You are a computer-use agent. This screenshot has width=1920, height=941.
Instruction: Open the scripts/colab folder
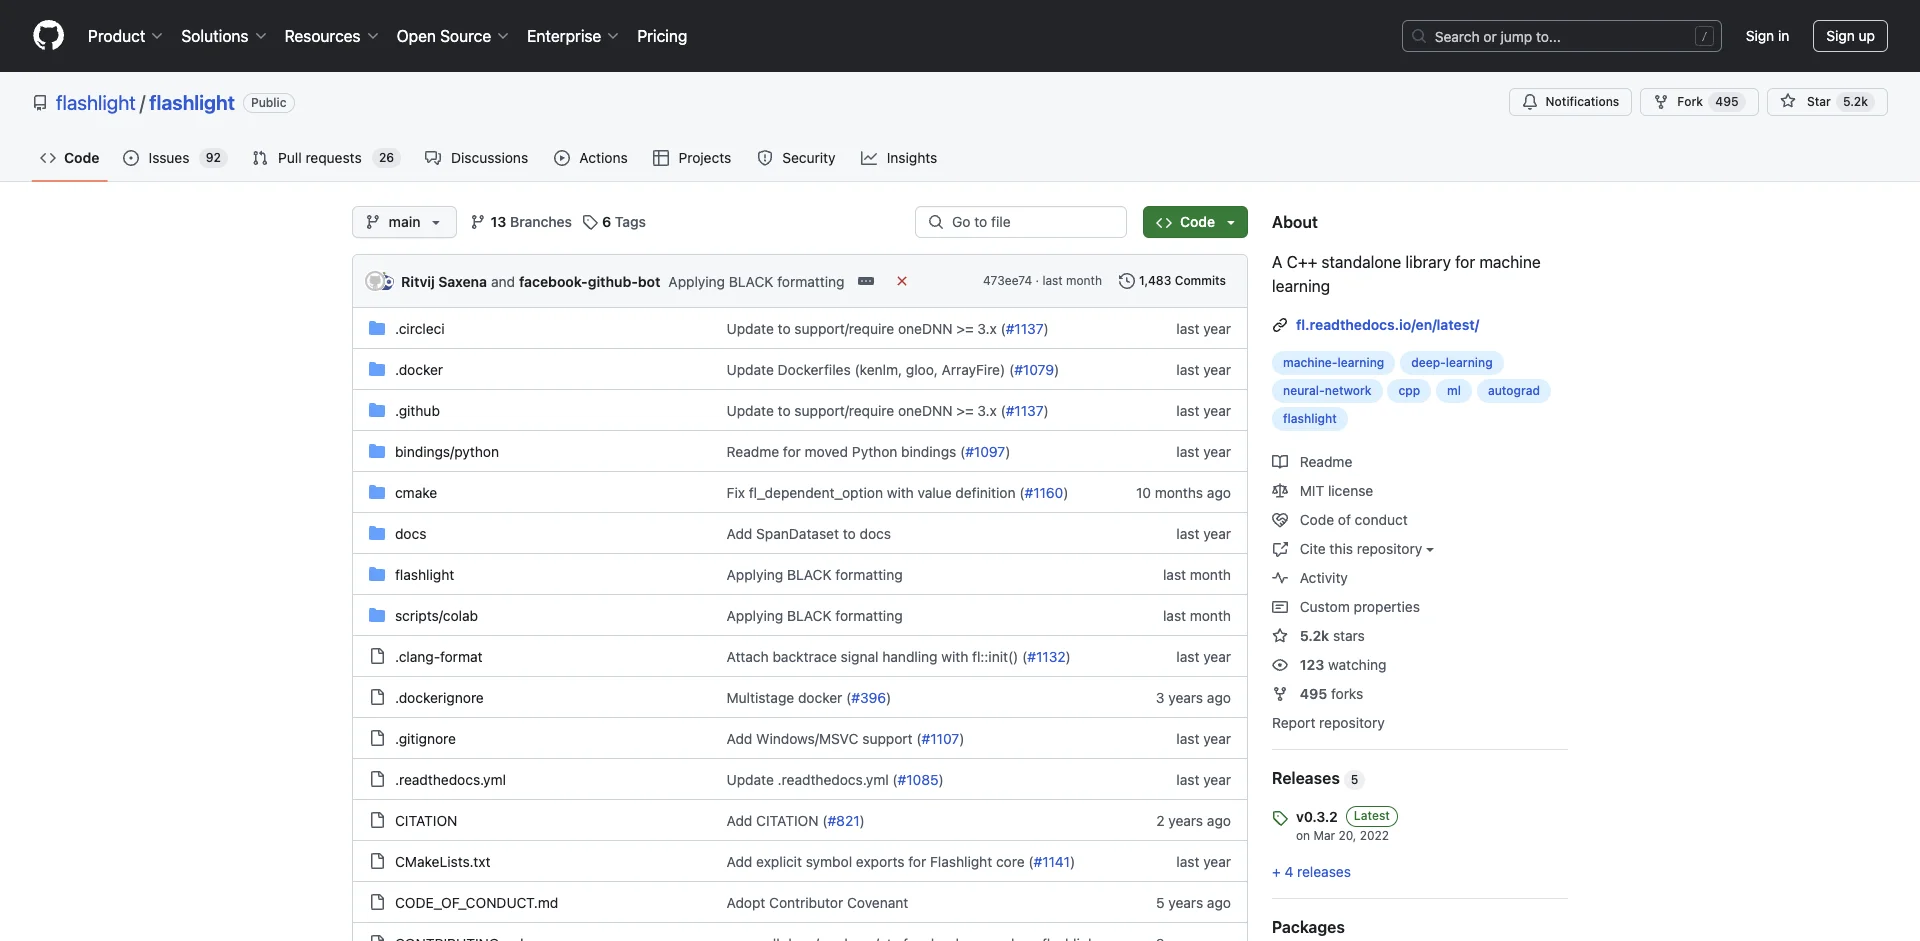[x=436, y=616]
